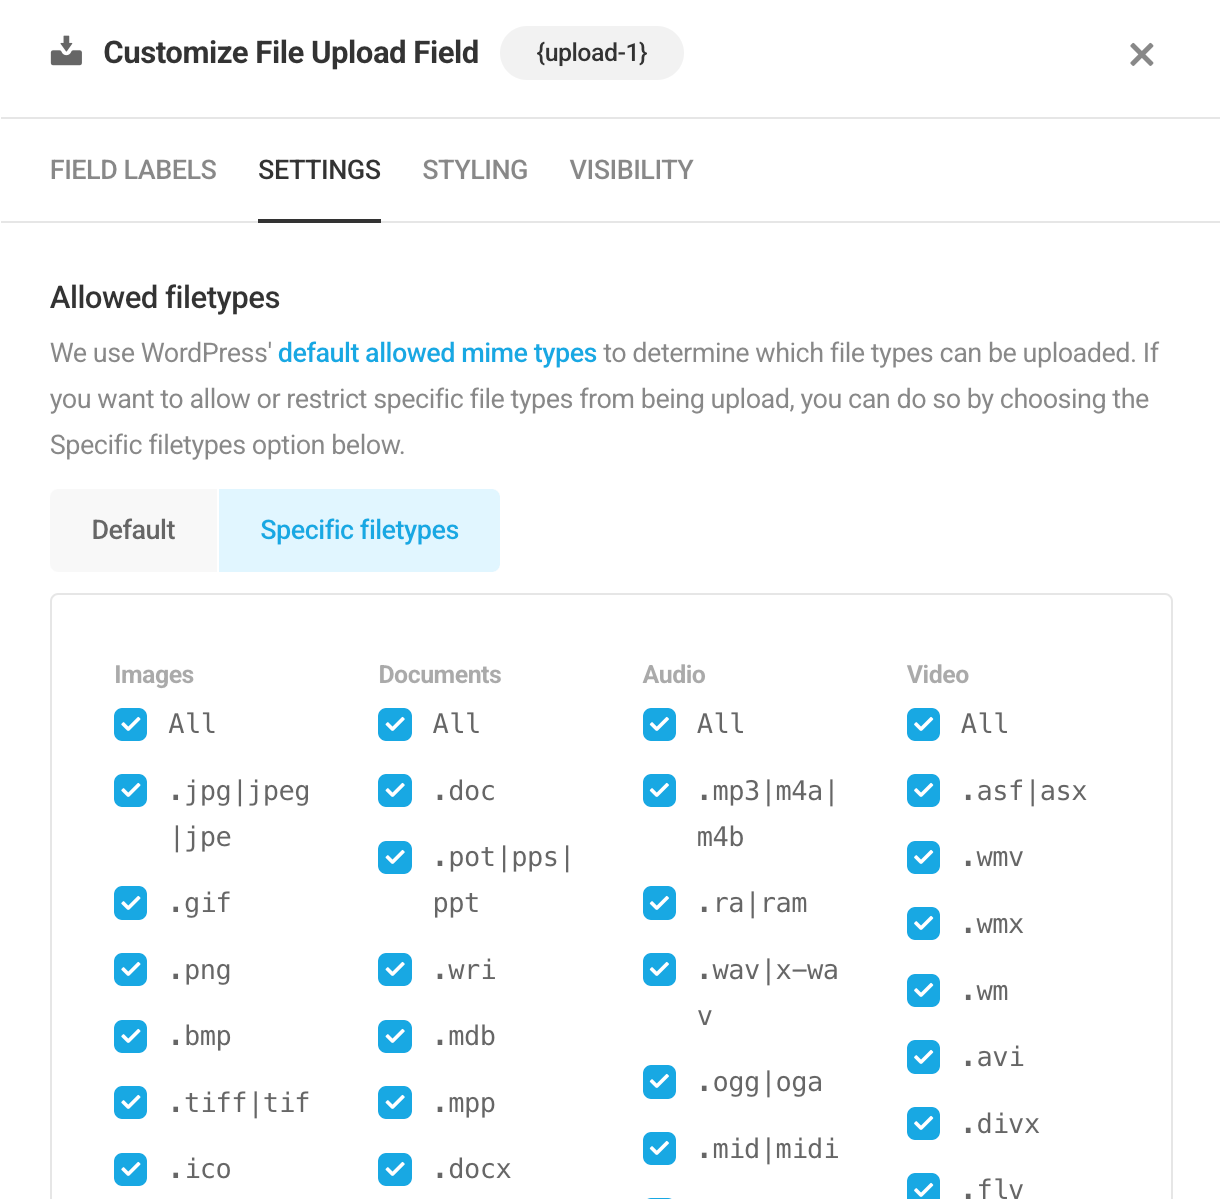Toggle the .docx checkbox
Image resolution: width=1220 pixels, height=1199 pixels.
pos(395,1169)
